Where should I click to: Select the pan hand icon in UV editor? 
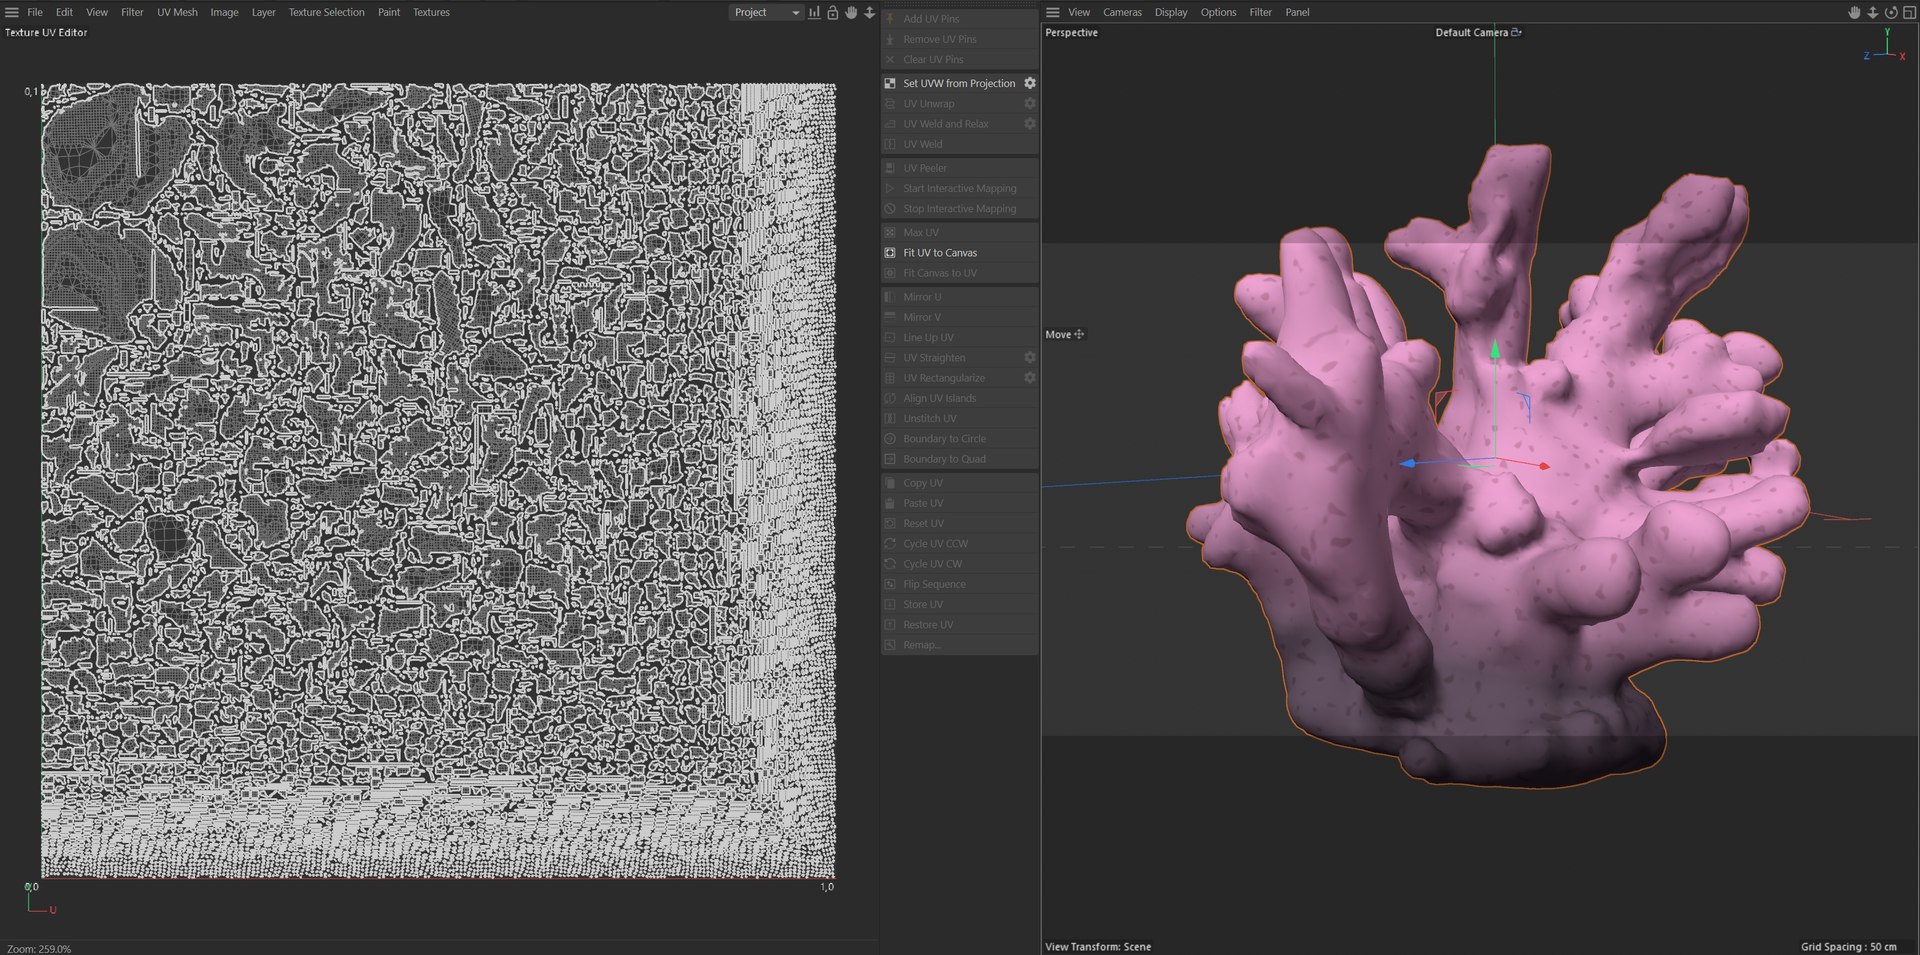point(851,12)
